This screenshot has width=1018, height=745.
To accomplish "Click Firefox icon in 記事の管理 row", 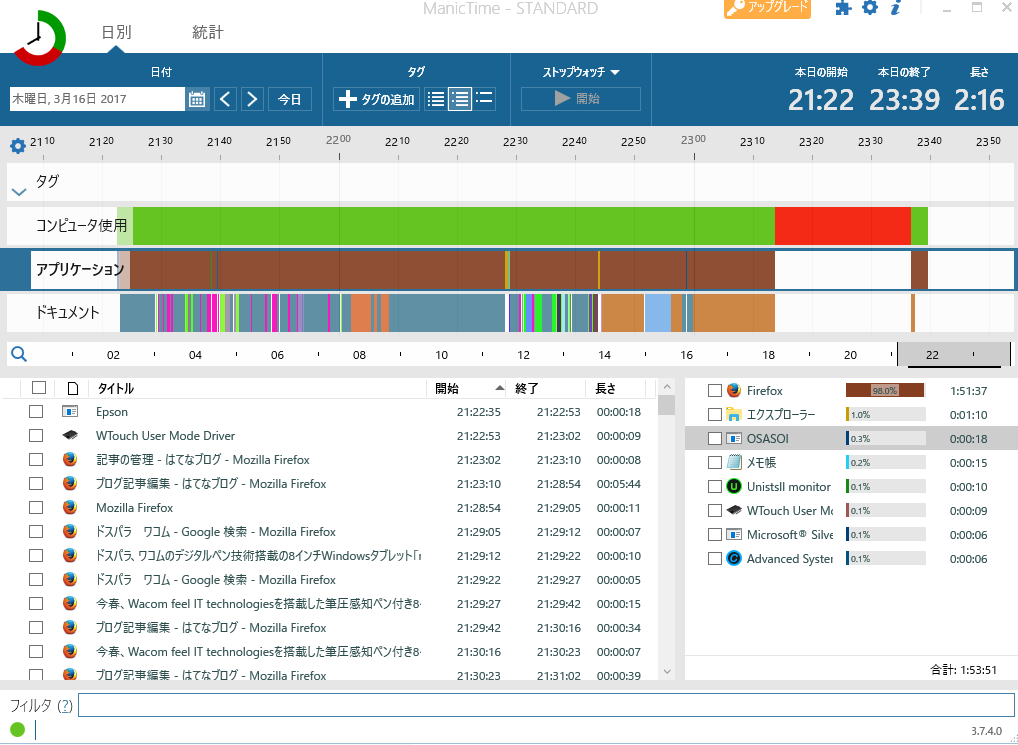I will pos(69,459).
